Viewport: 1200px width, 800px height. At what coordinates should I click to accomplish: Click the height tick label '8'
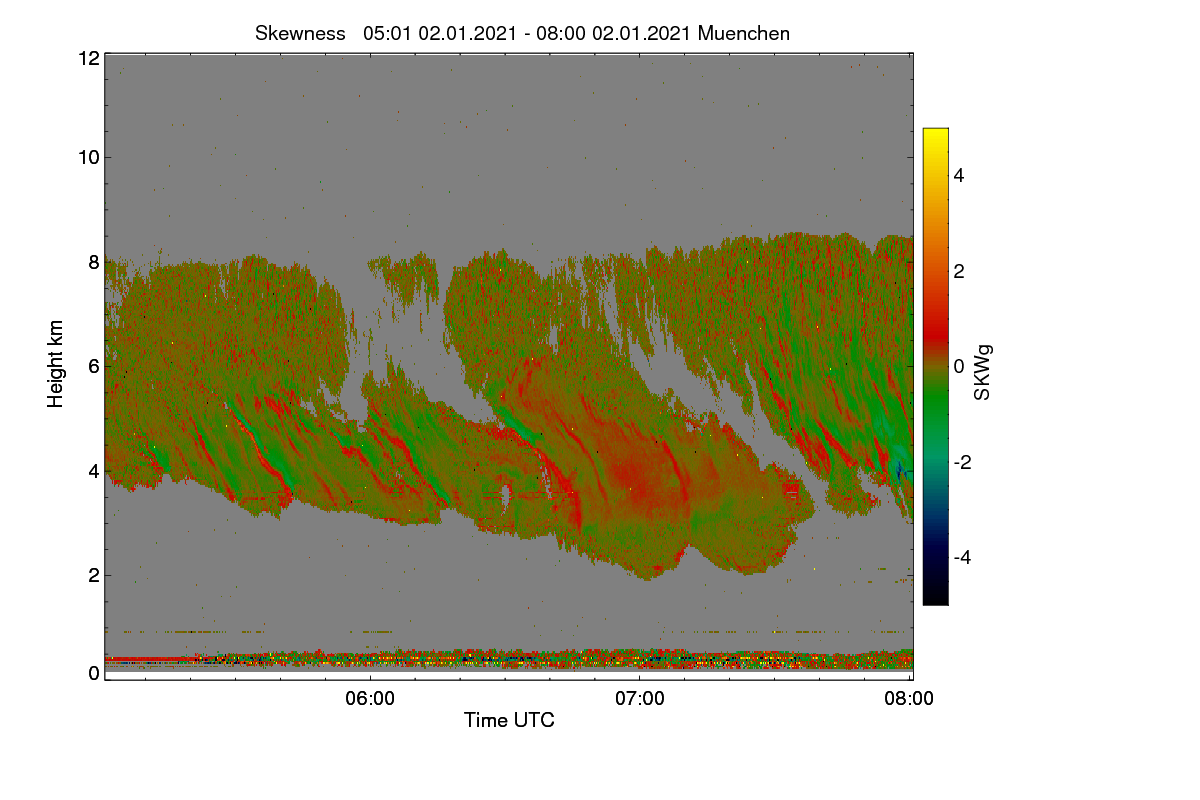point(94,262)
